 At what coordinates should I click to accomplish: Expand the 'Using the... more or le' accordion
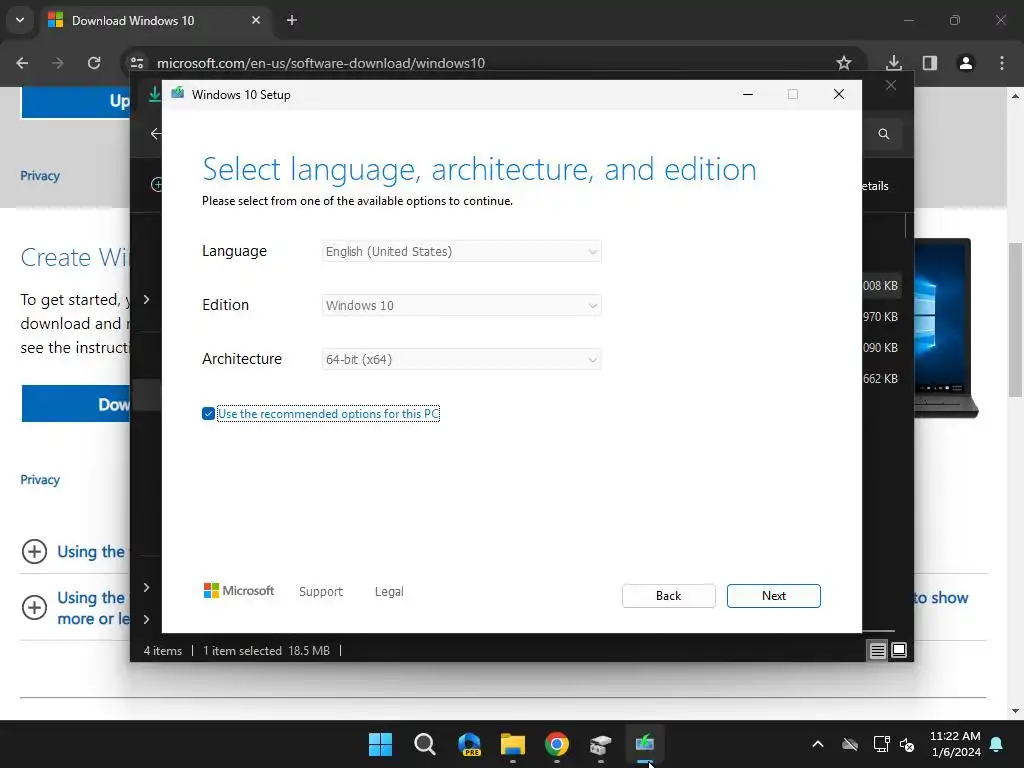(x=34, y=607)
